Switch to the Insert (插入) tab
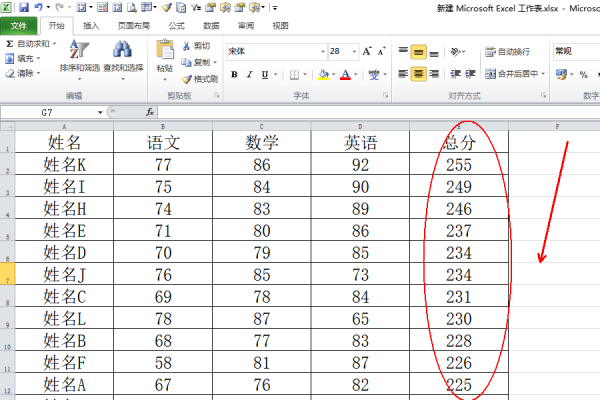The height and width of the screenshot is (400, 600). click(91, 26)
